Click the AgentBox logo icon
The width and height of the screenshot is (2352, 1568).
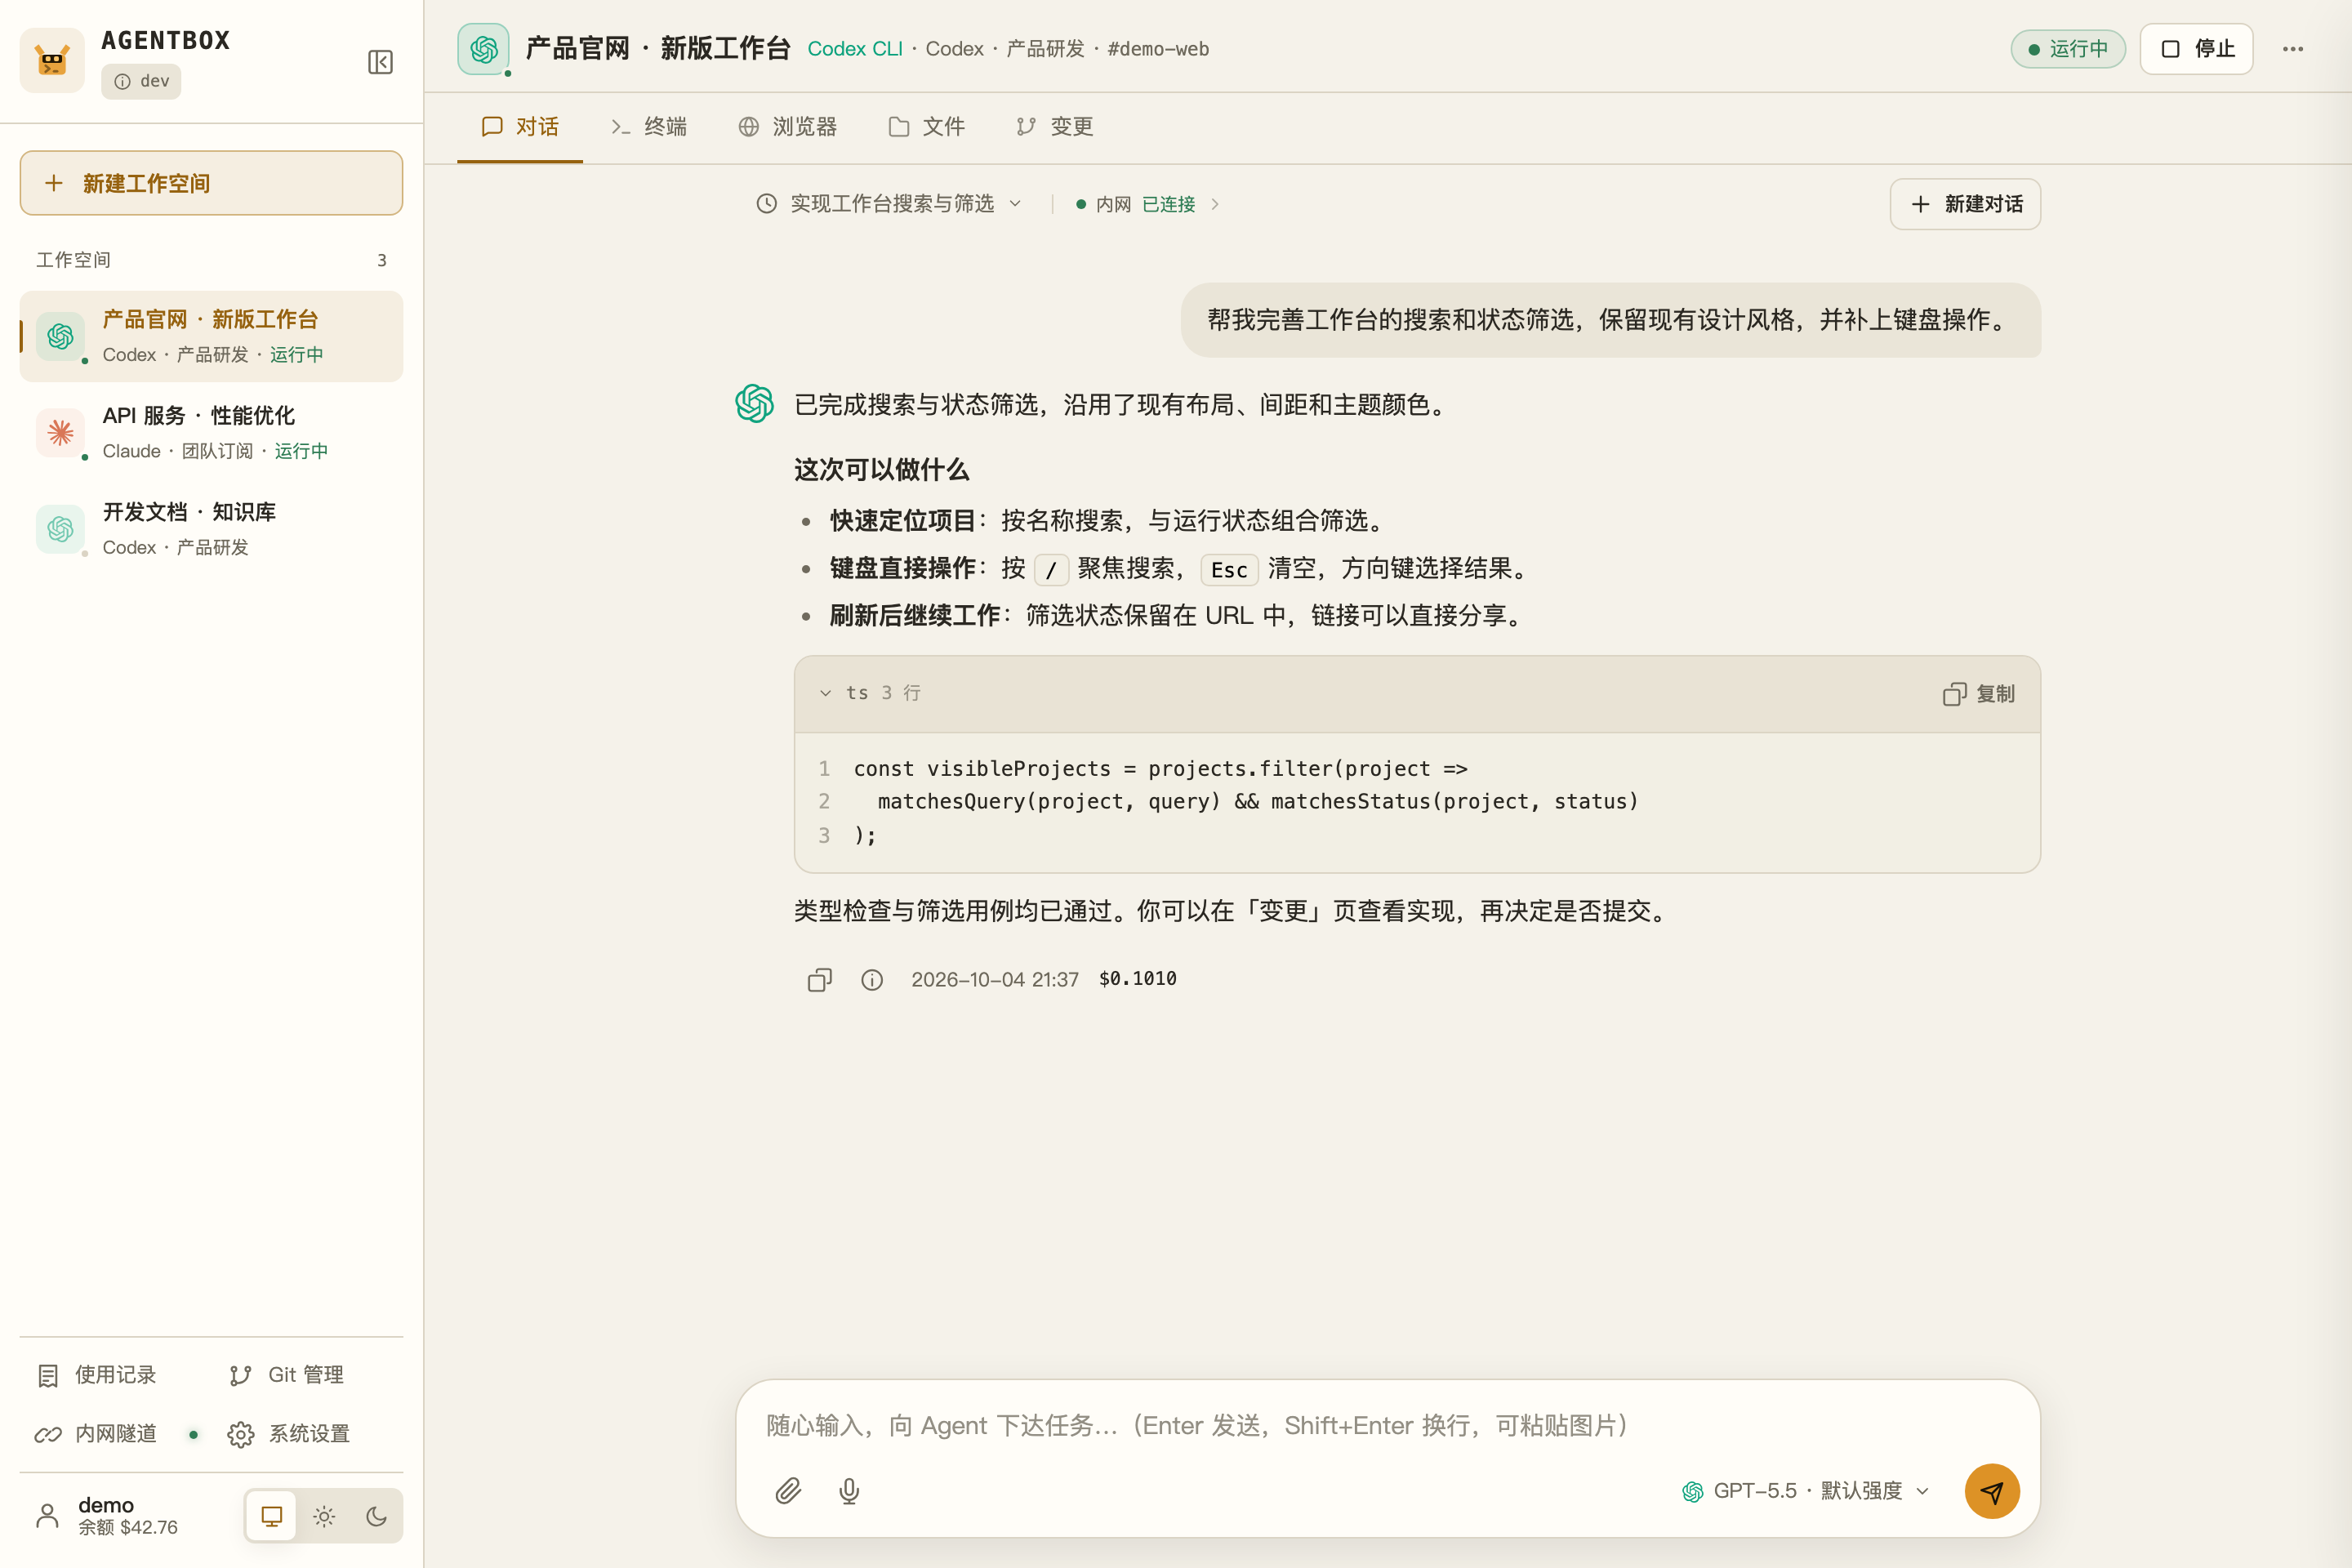click(52, 61)
